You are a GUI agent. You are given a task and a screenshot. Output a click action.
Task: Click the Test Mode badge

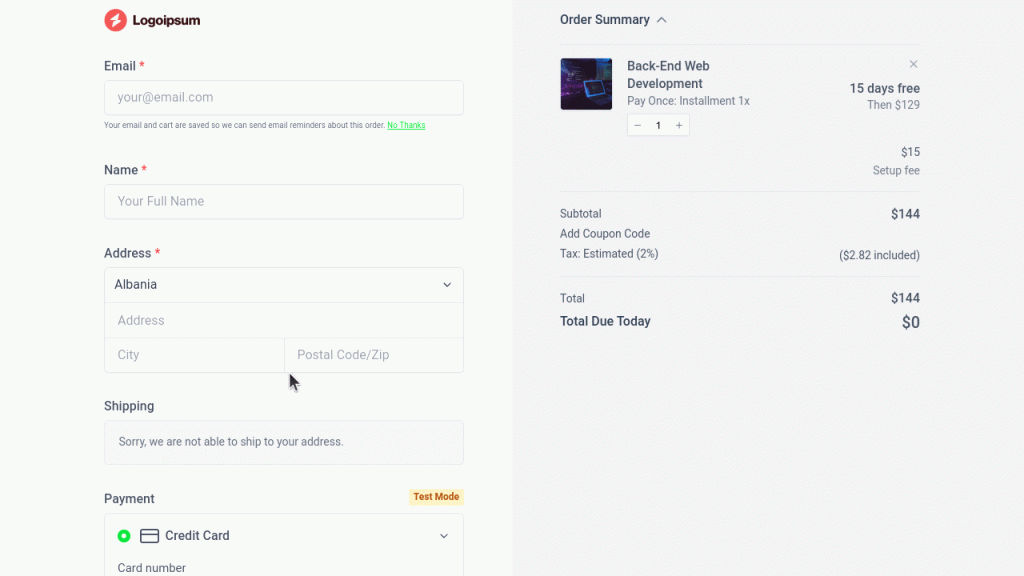[436, 497]
